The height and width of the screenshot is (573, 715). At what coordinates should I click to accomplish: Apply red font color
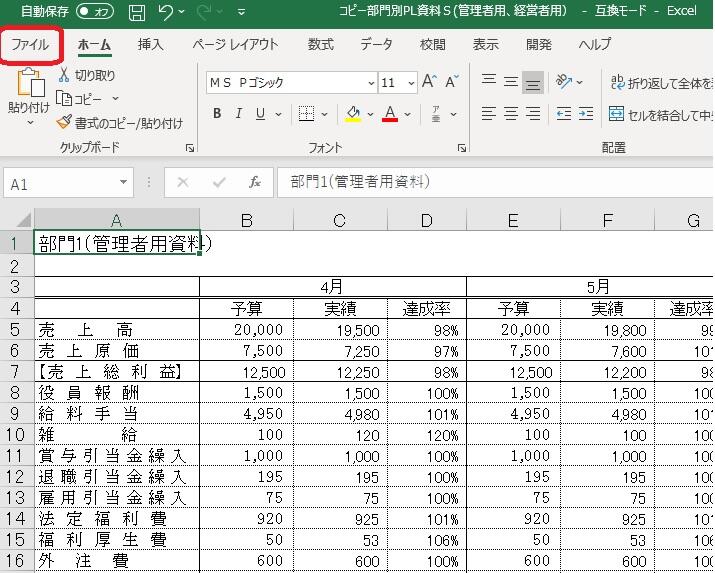pos(389,114)
